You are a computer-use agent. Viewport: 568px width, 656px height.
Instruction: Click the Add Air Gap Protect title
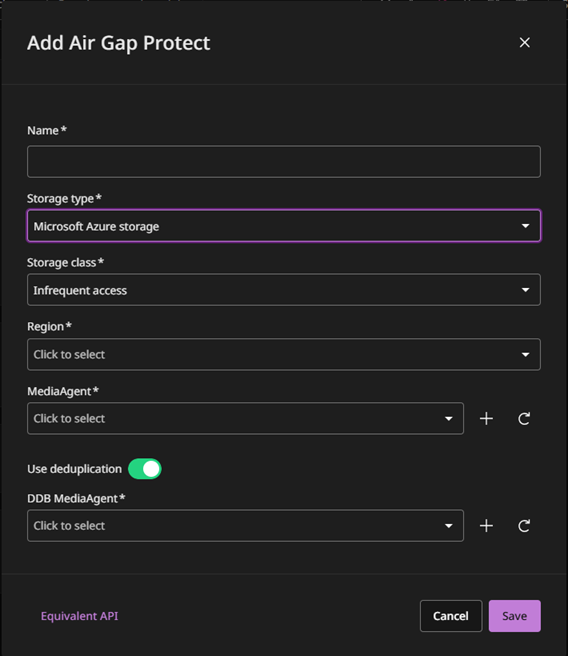(119, 43)
